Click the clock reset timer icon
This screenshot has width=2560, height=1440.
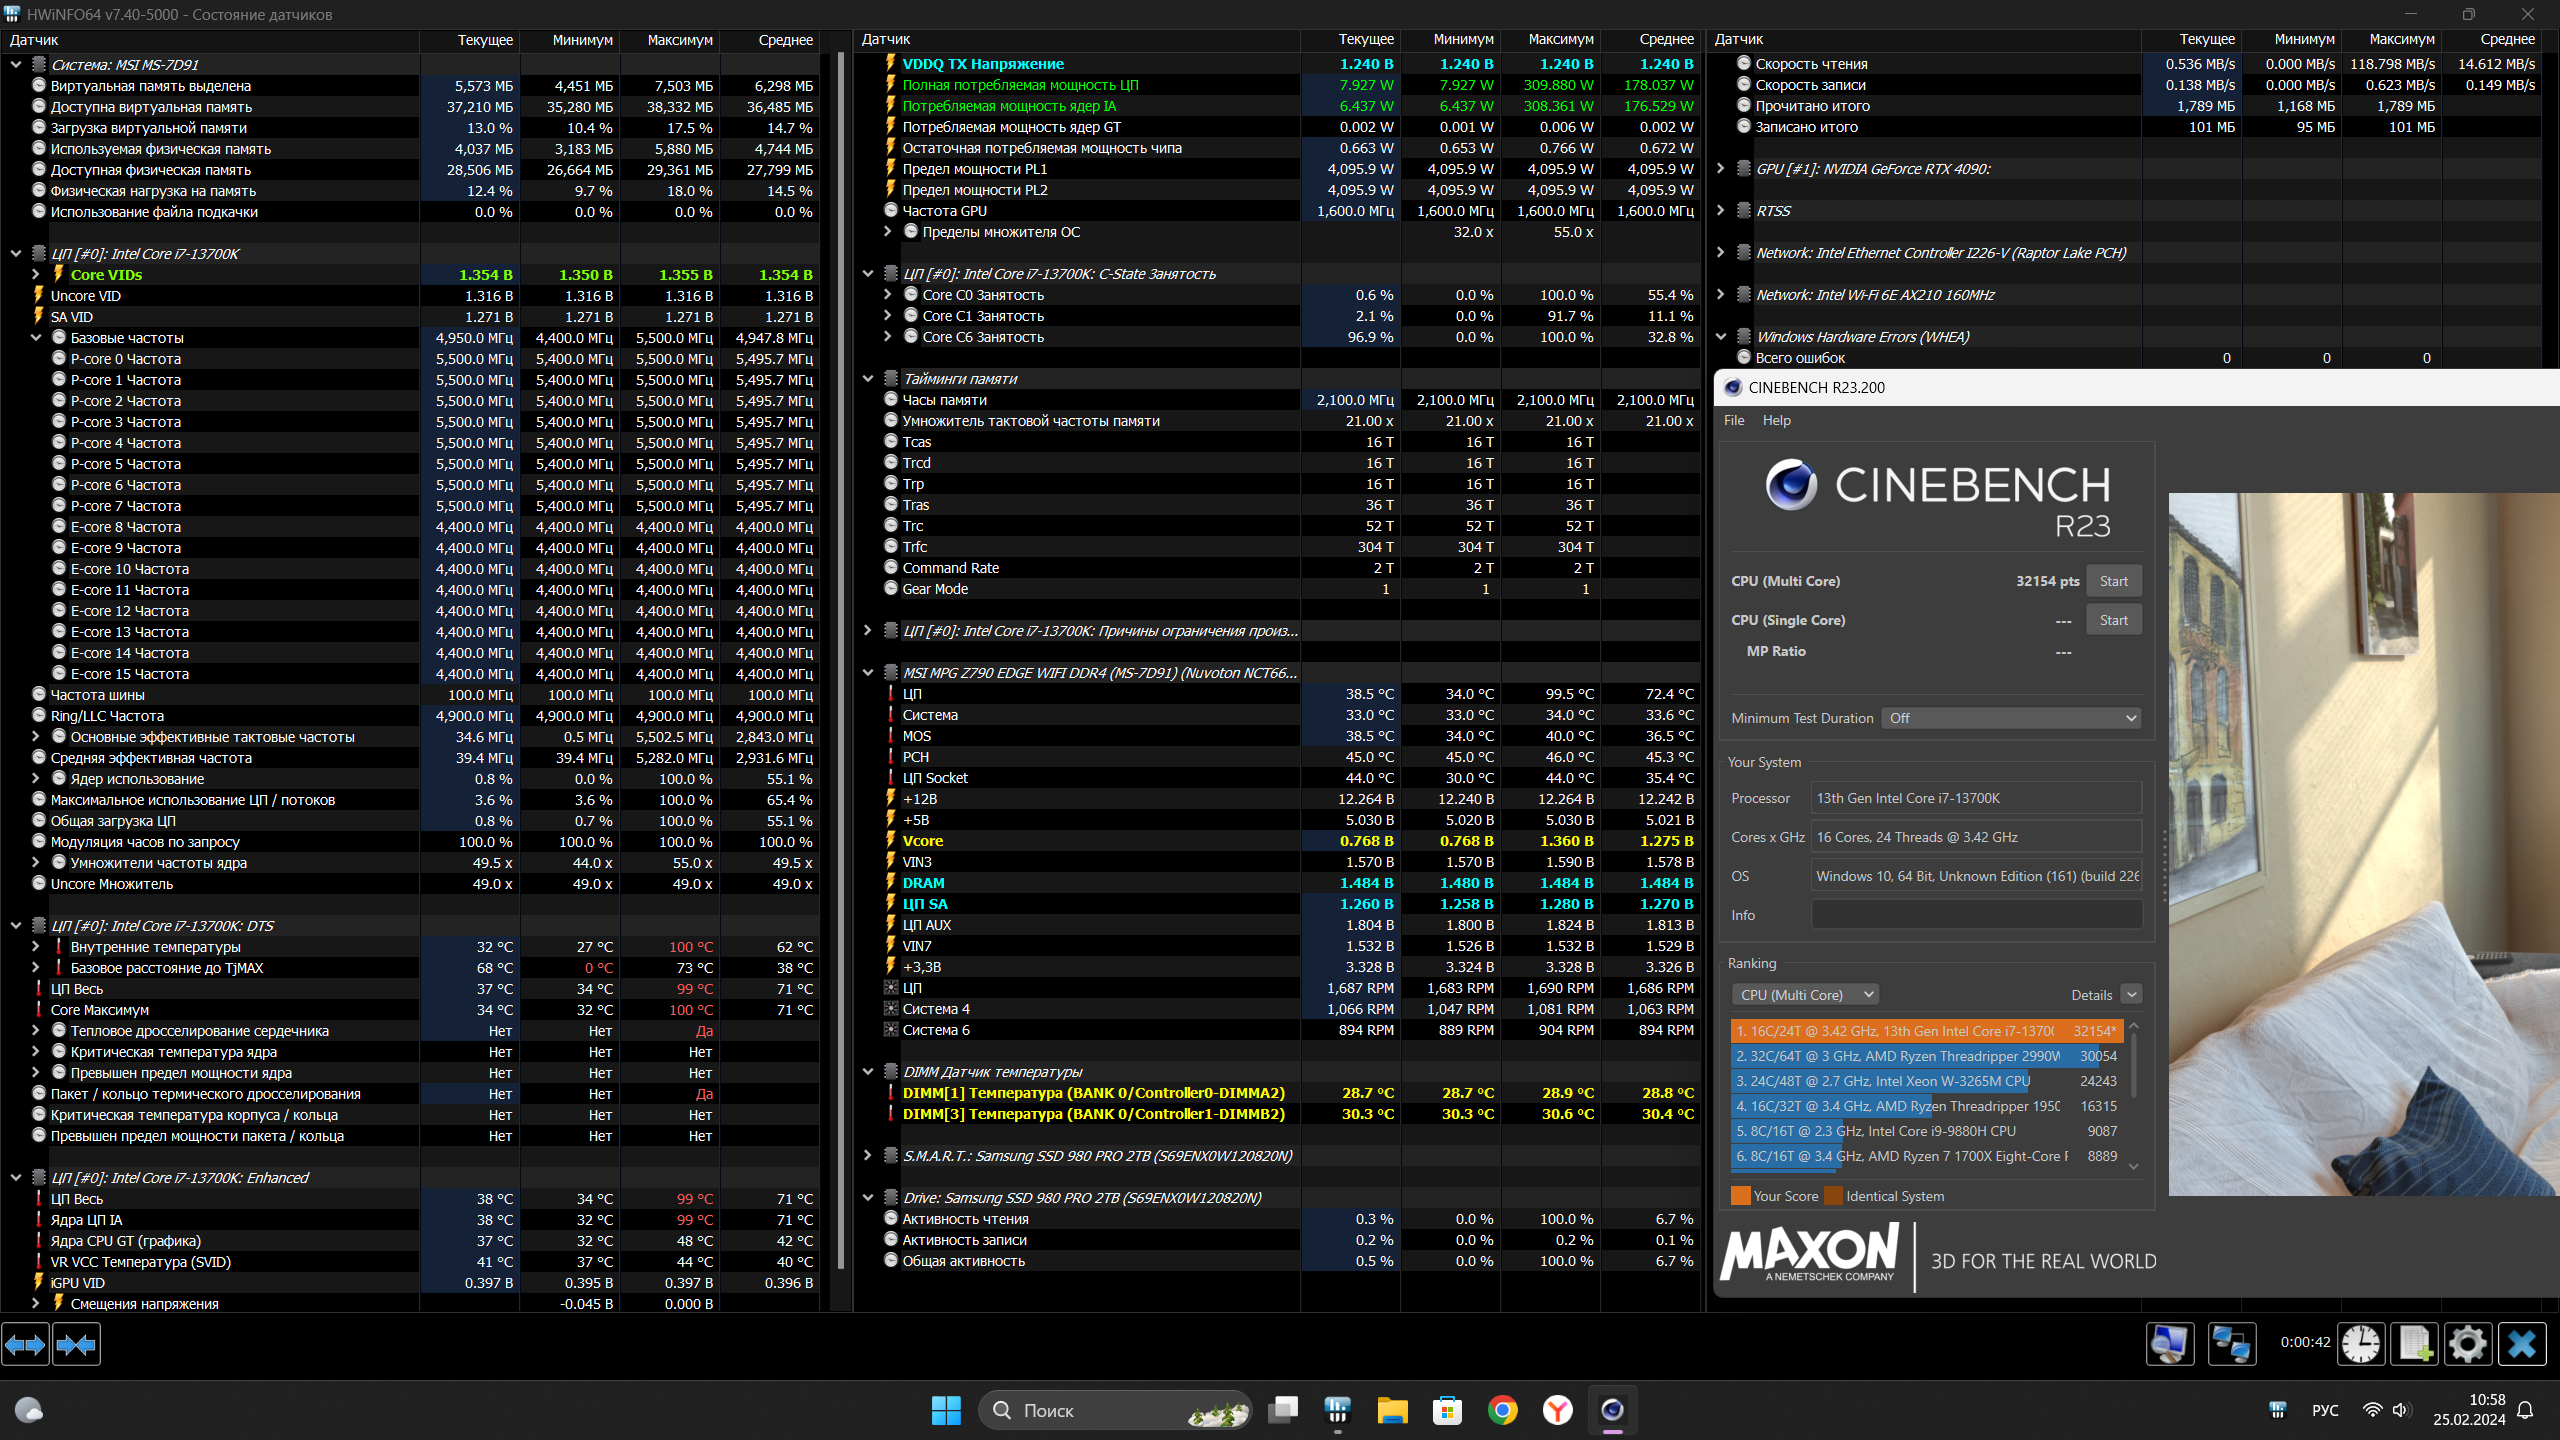click(2361, 1343)
